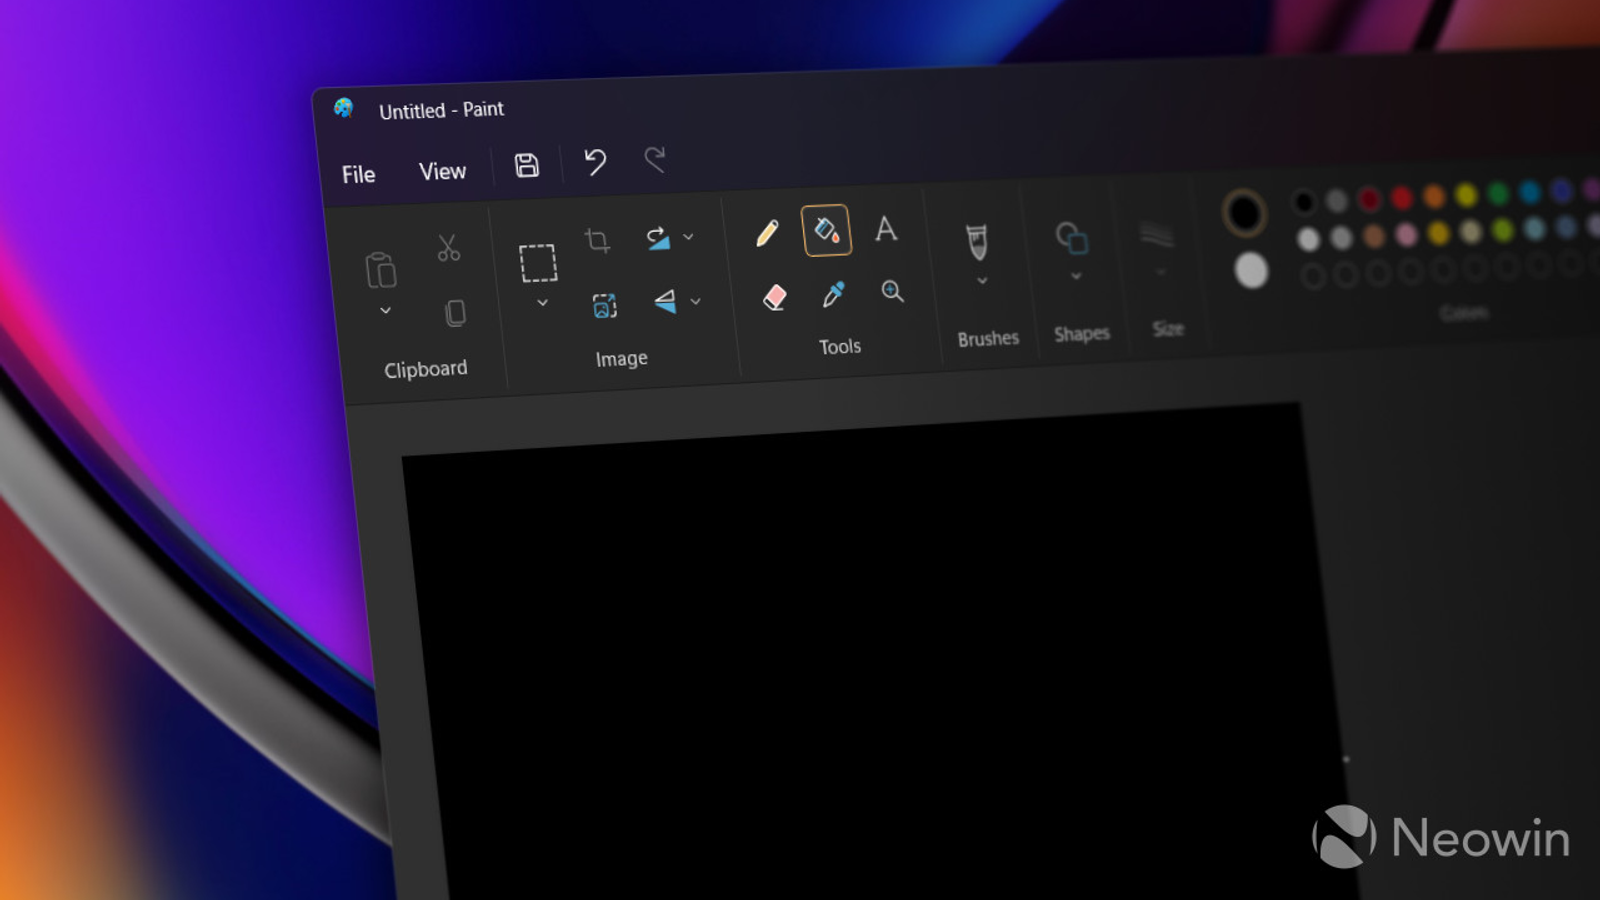Viewport: 1600px width, 900px height.
Task: Expand the Flip options arrow
Action: [x=696, y=300]
